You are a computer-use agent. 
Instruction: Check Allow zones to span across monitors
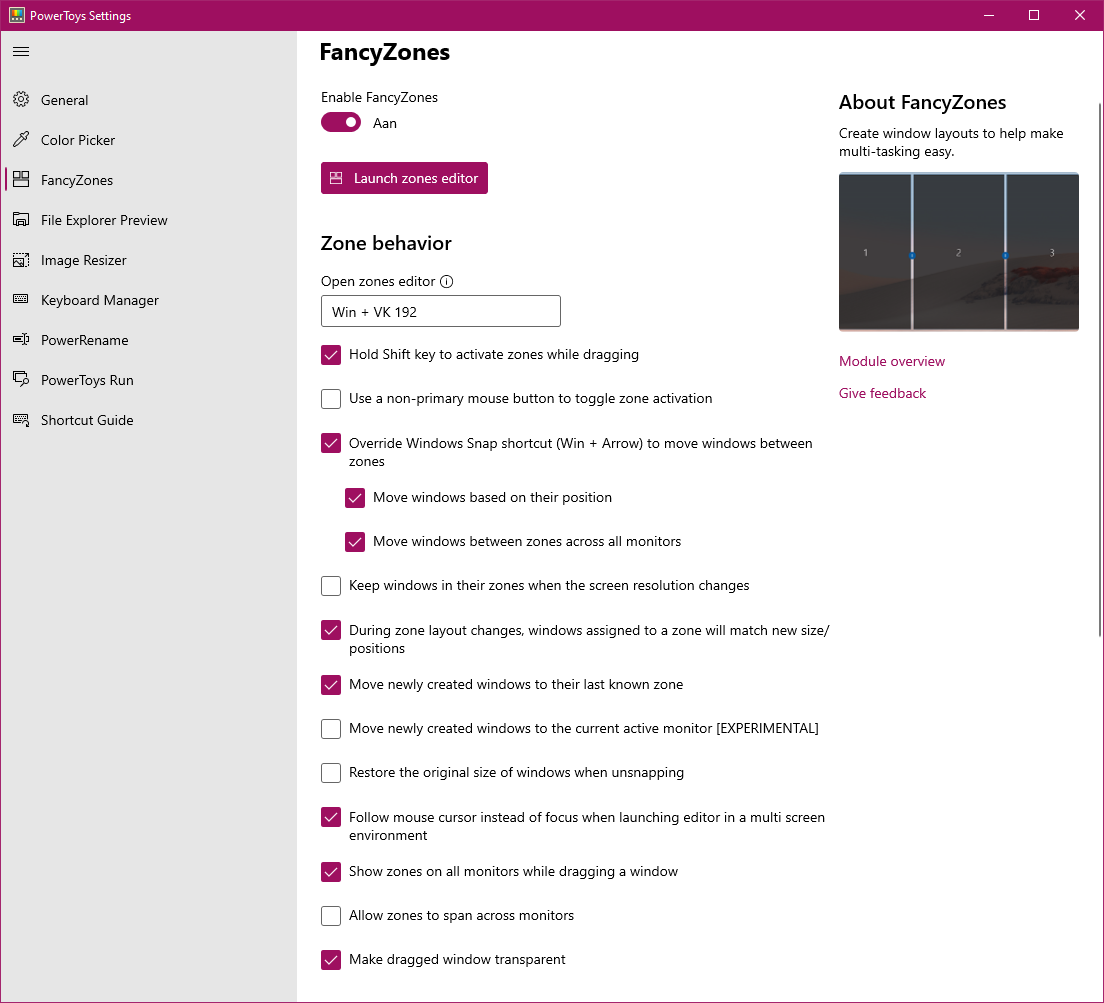(x=331, y=916)
